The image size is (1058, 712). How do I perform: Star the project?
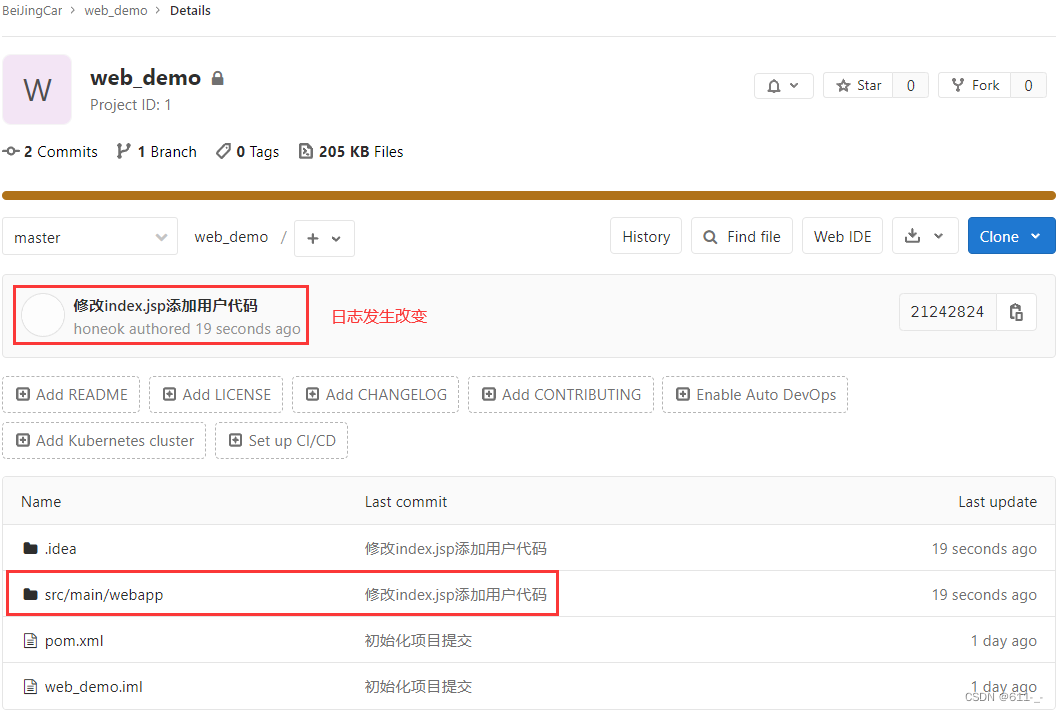pos(858,86)
